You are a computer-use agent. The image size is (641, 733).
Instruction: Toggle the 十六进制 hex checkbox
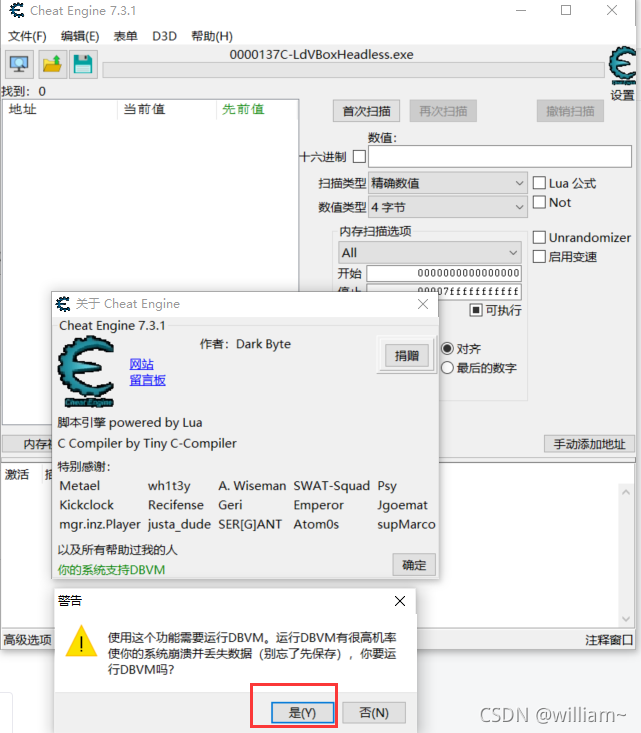[x=359, y=157]
